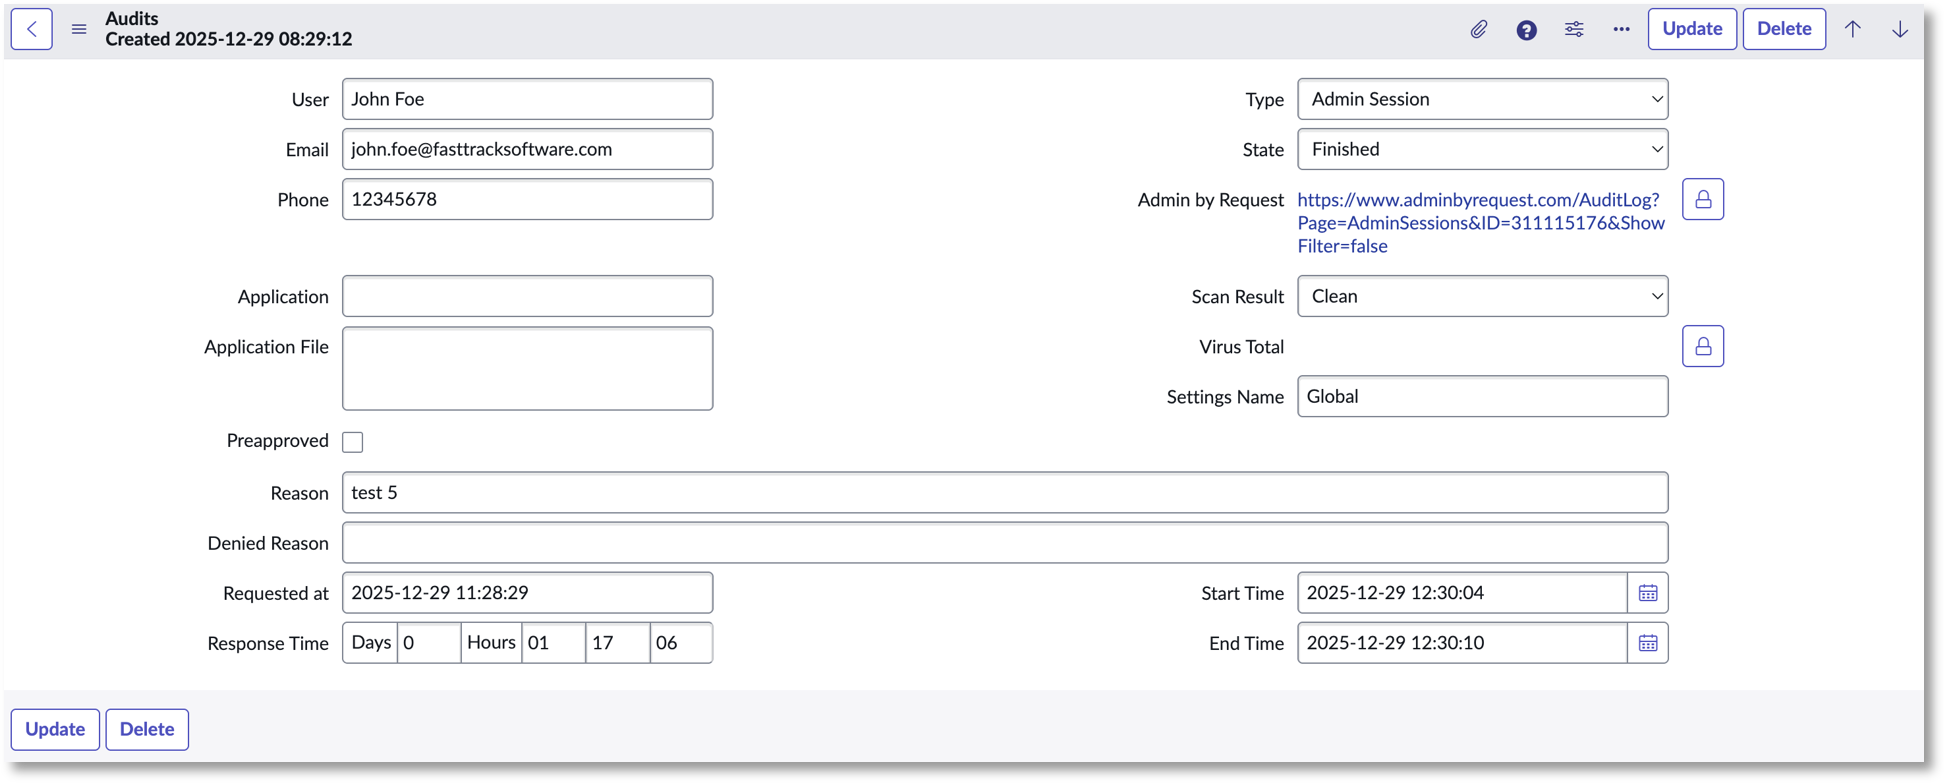This screenshot has height=783, width=1945.
Task: Expand the Scan Result dropdown
Action: coord(1482,296)
